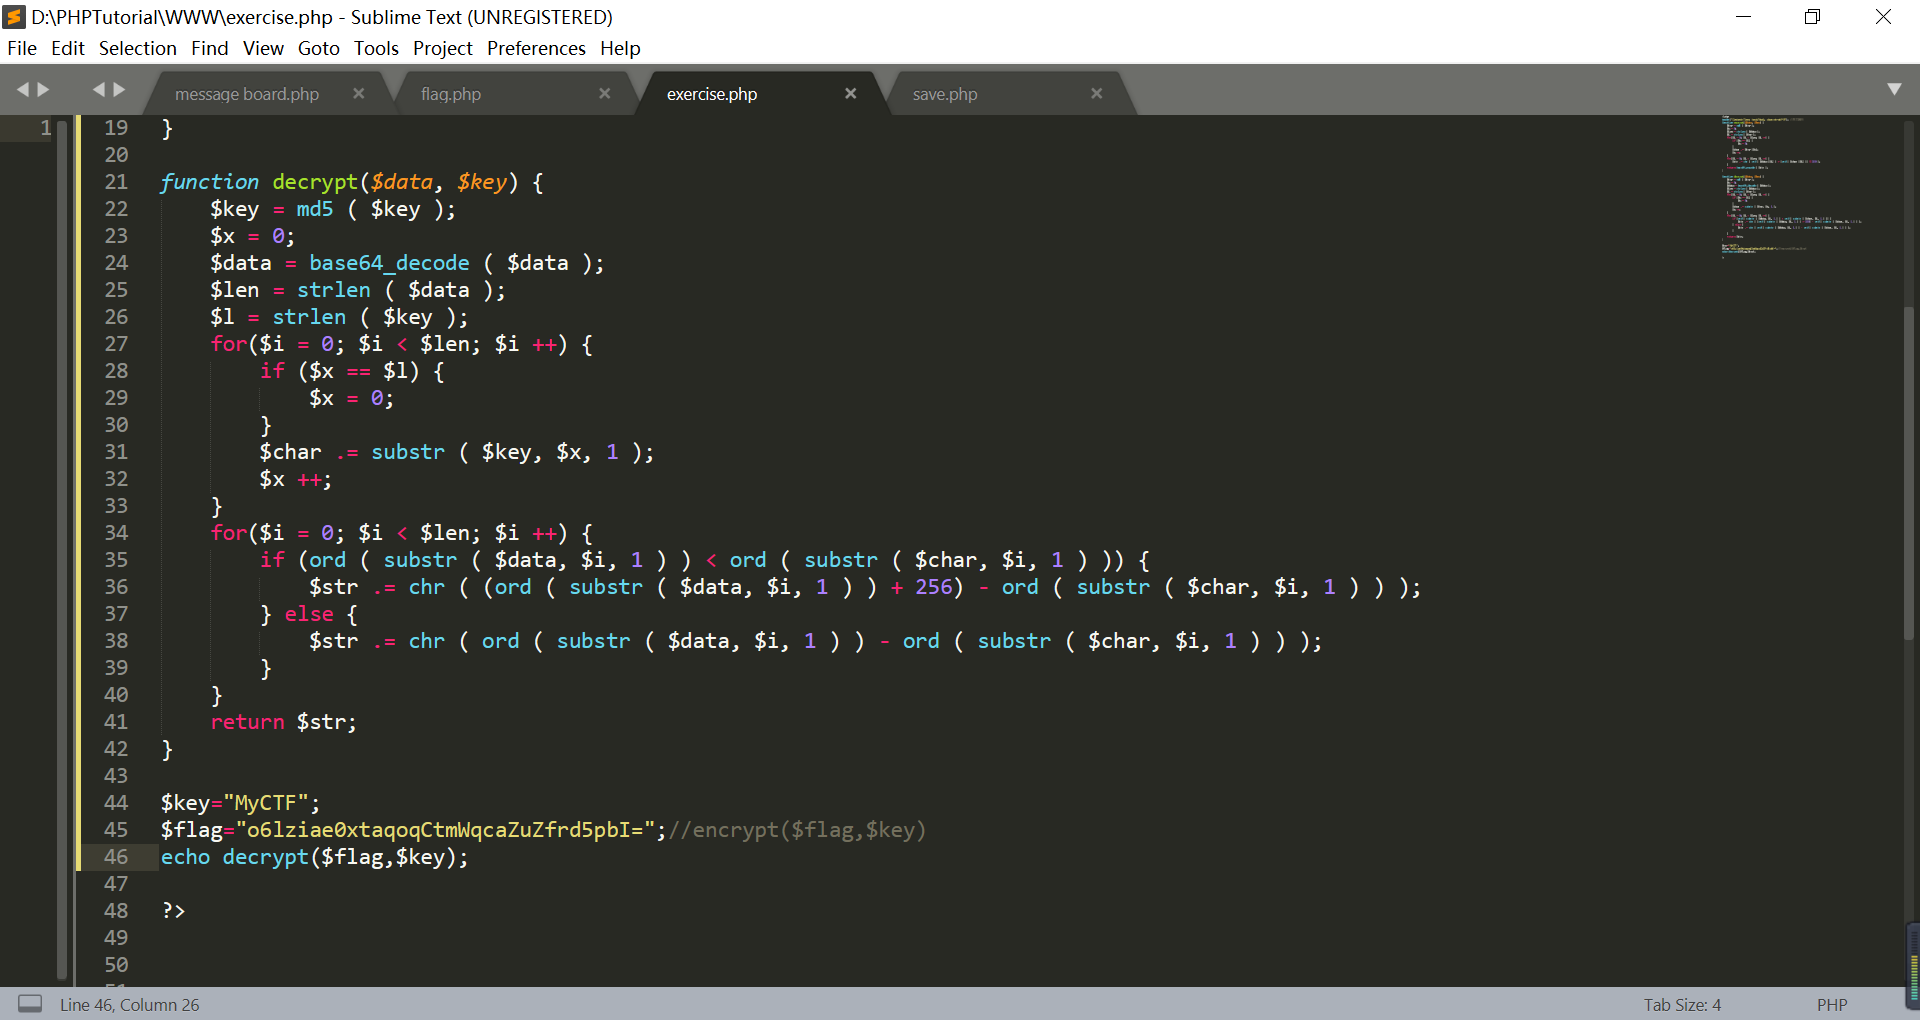Open the File menu
The image size is (1920, 1020).
click(x=22, y=48)
